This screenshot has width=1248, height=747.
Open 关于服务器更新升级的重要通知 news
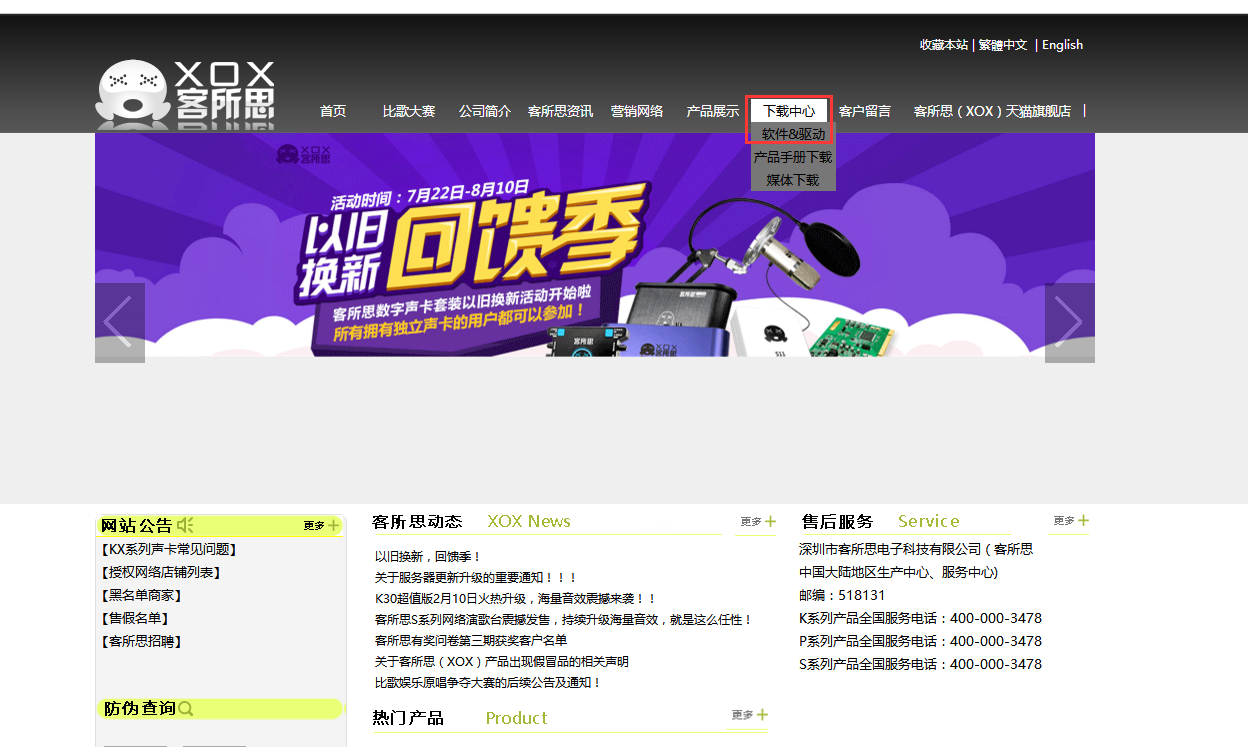click(477, 577)
